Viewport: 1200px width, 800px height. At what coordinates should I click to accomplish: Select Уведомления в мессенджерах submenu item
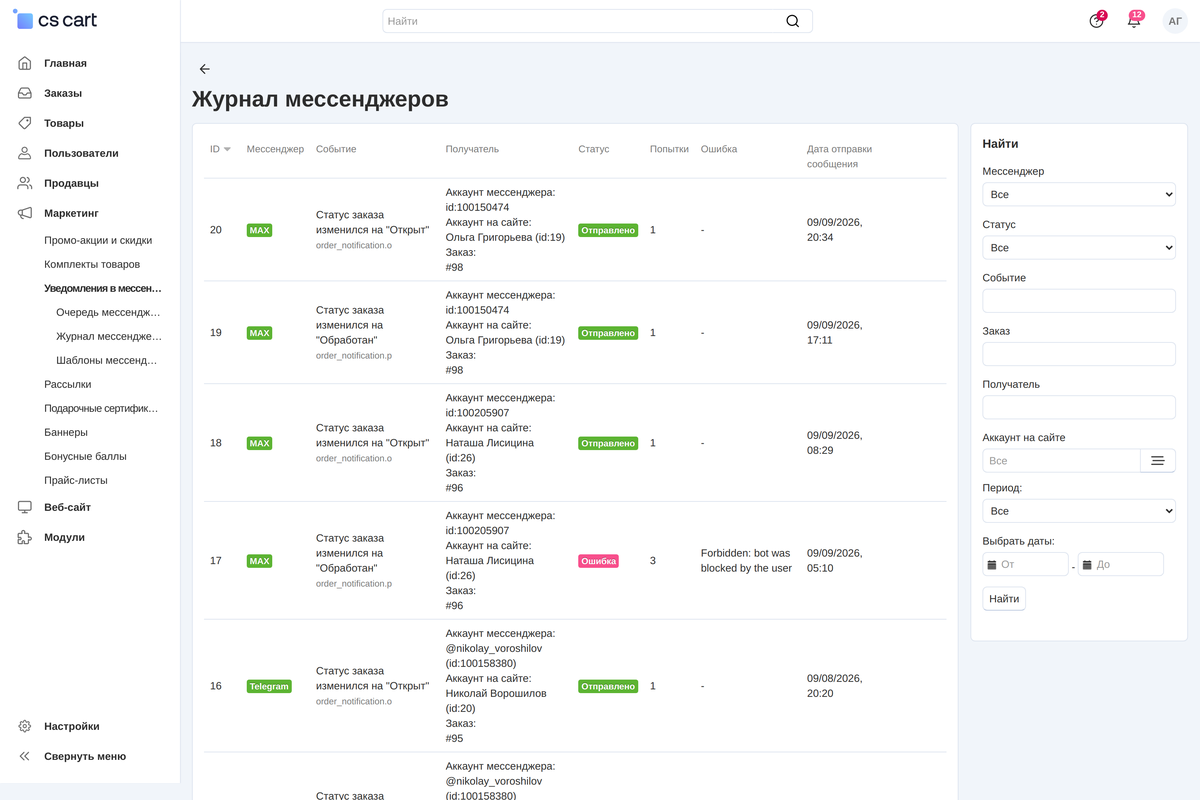click(x=103, y=288)
